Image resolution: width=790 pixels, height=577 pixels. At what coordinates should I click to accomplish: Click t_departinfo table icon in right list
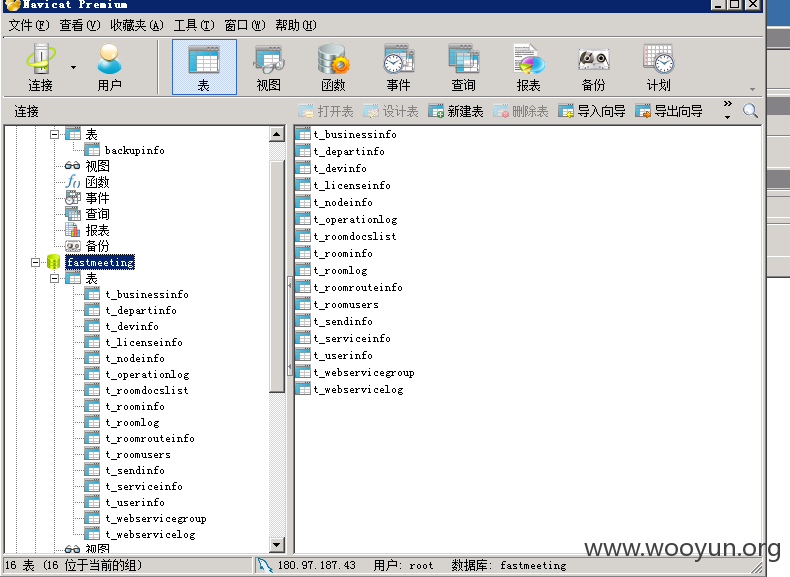coord(303,152)
